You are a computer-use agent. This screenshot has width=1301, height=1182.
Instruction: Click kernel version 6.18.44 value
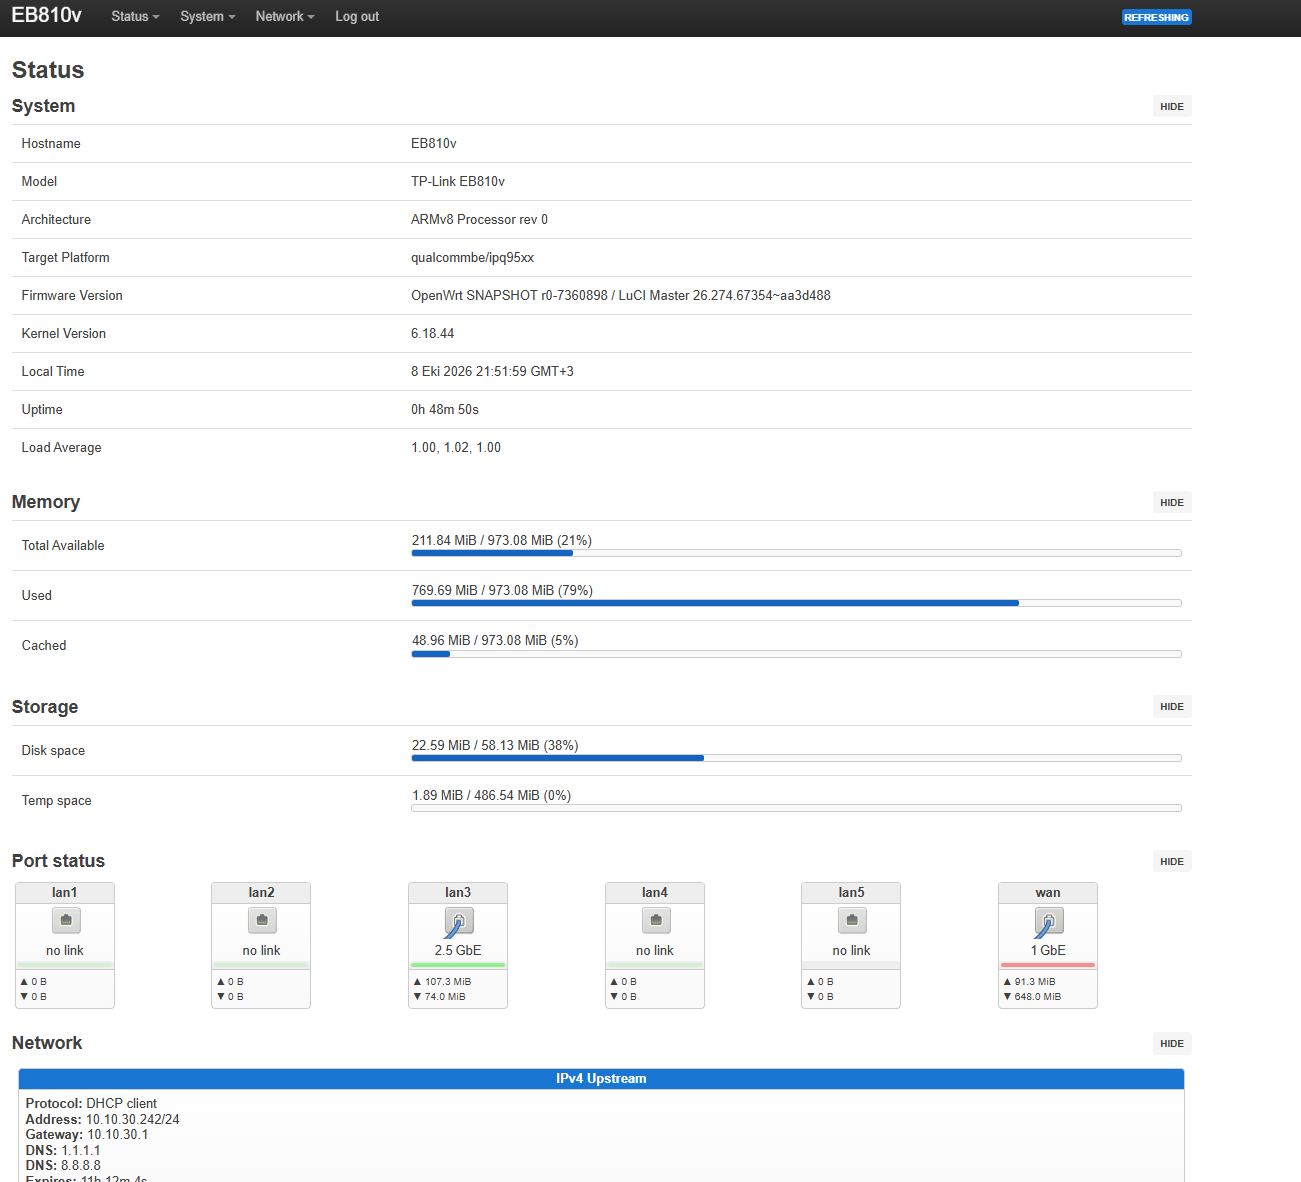click(433, 334)
